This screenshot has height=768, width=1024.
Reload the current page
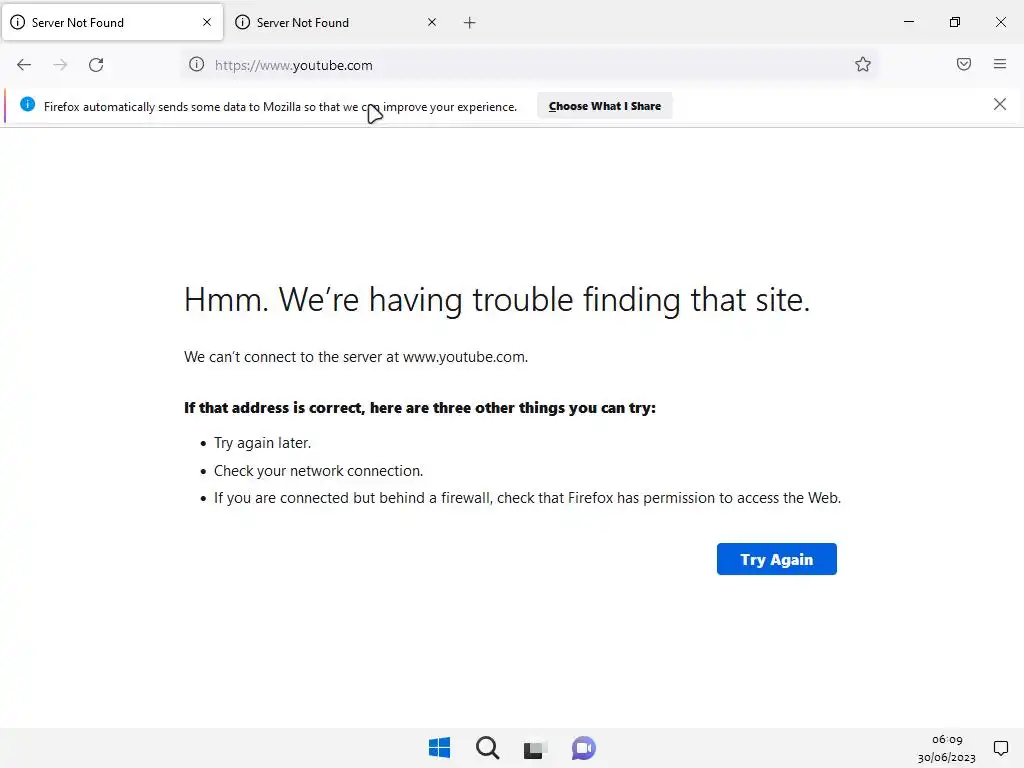(x=96, y=65)
